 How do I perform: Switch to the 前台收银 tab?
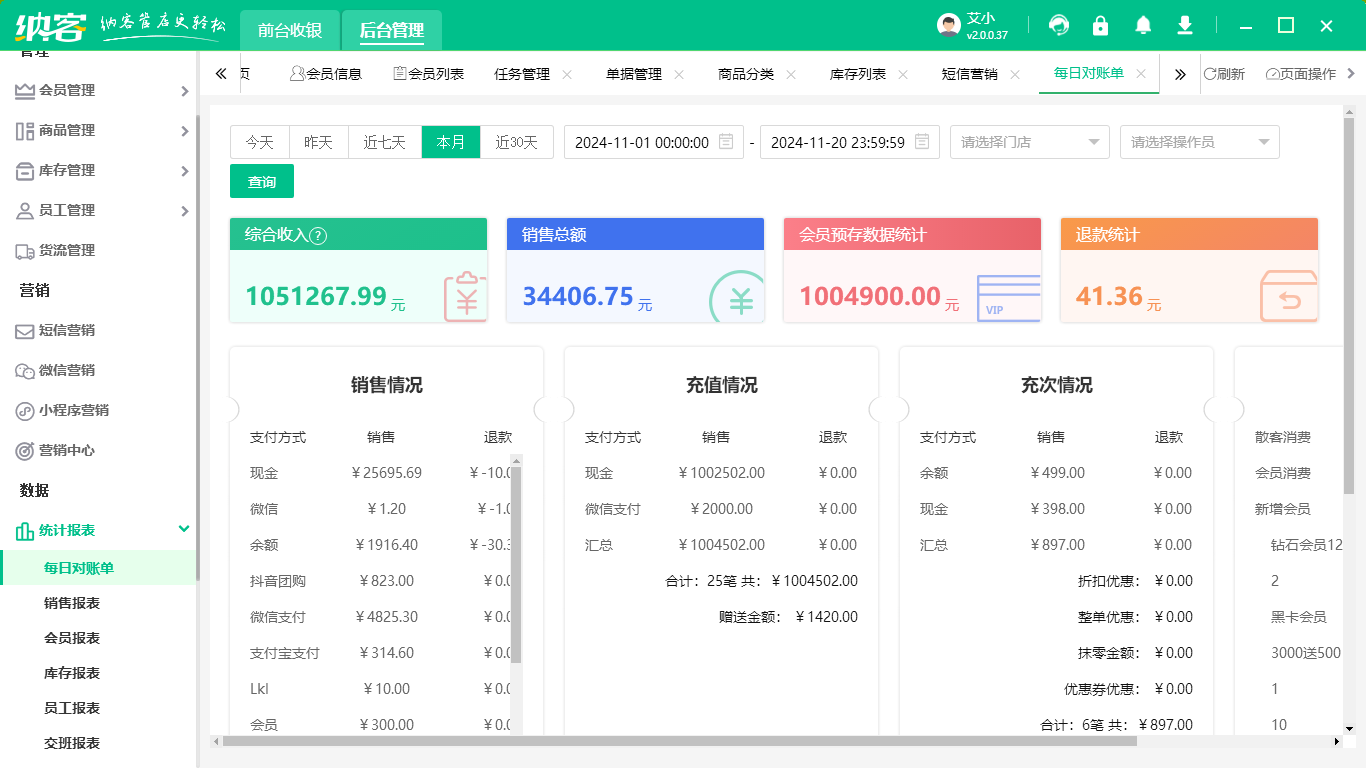(290, 30)
